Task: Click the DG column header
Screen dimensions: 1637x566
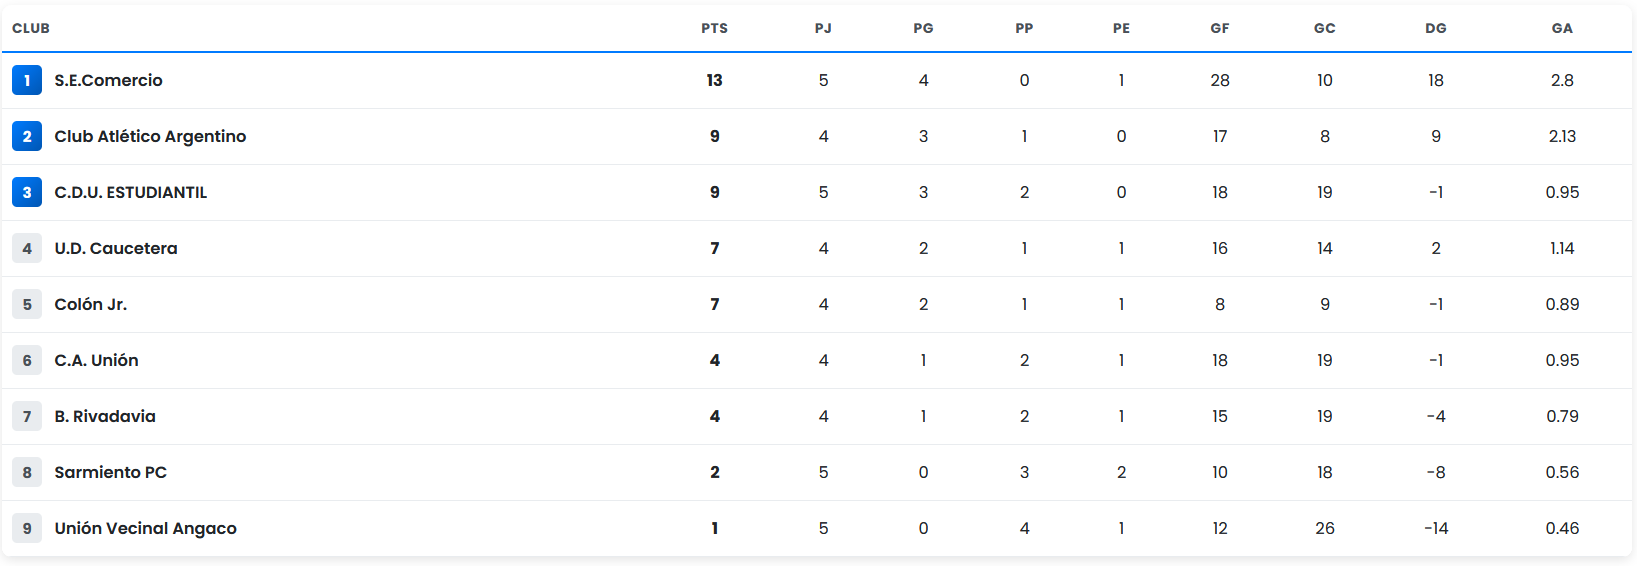Action: tap(1435, 28)
